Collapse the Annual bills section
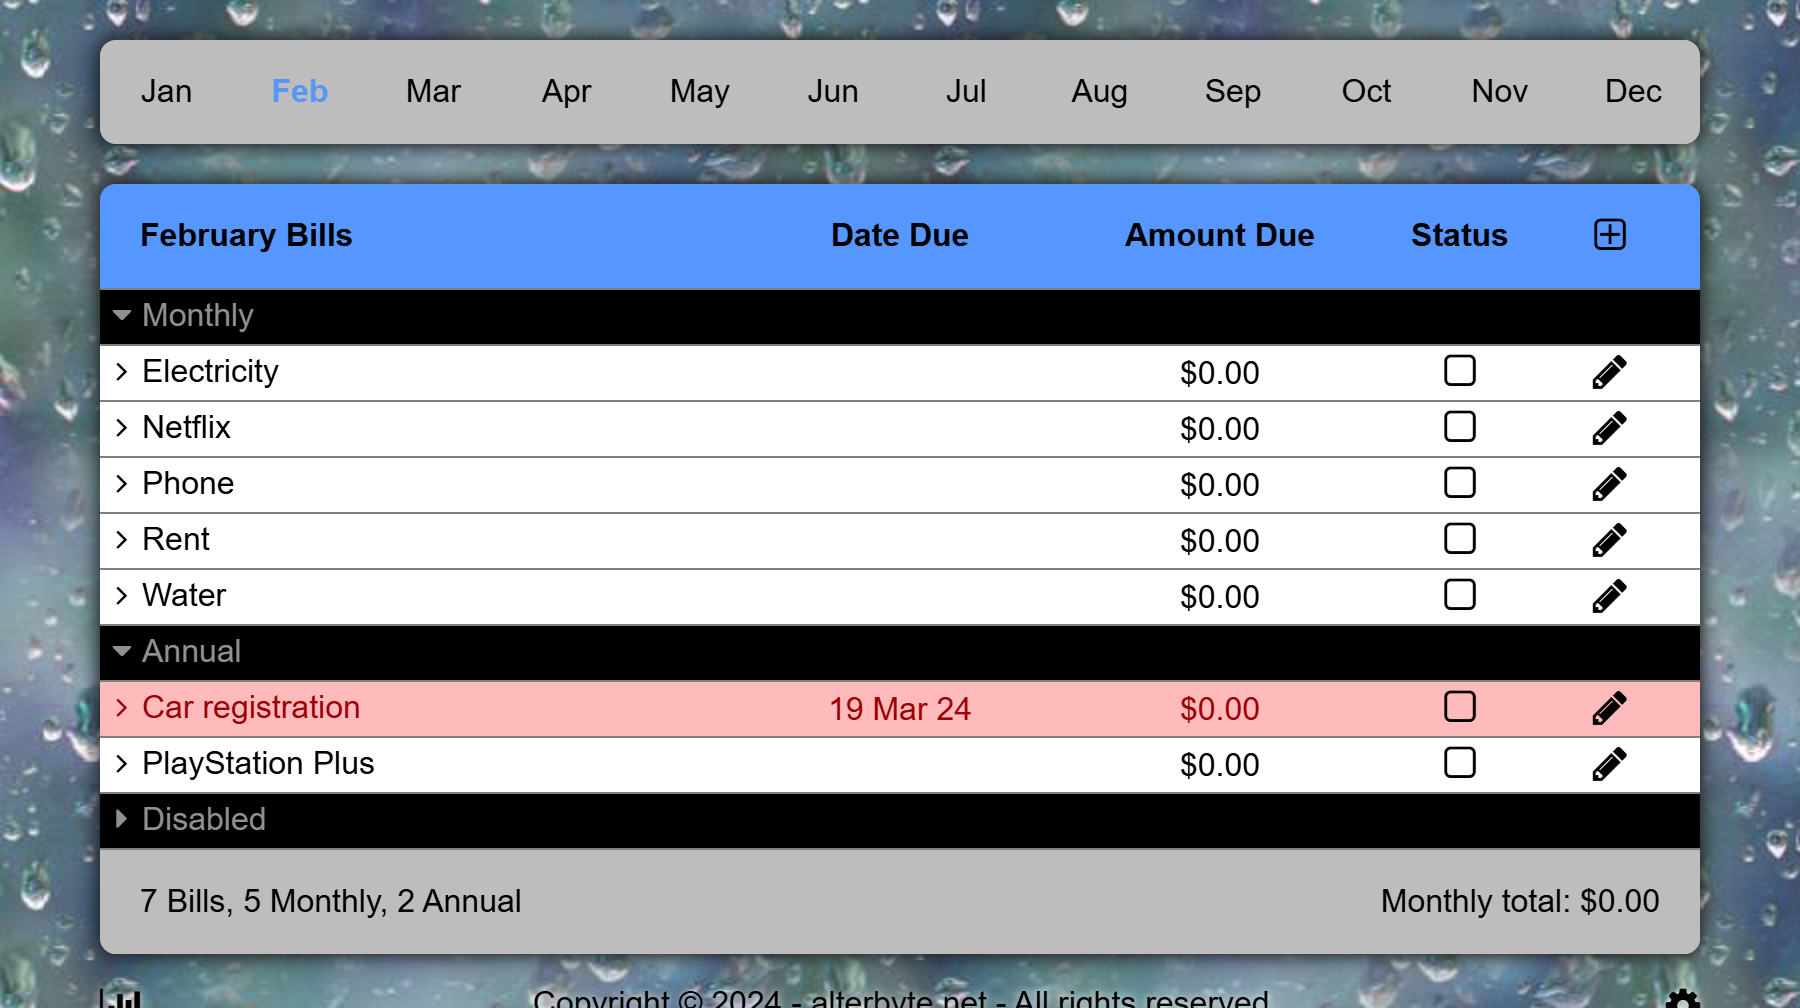The image size is (1800, 1008). [x=122, y=652]
